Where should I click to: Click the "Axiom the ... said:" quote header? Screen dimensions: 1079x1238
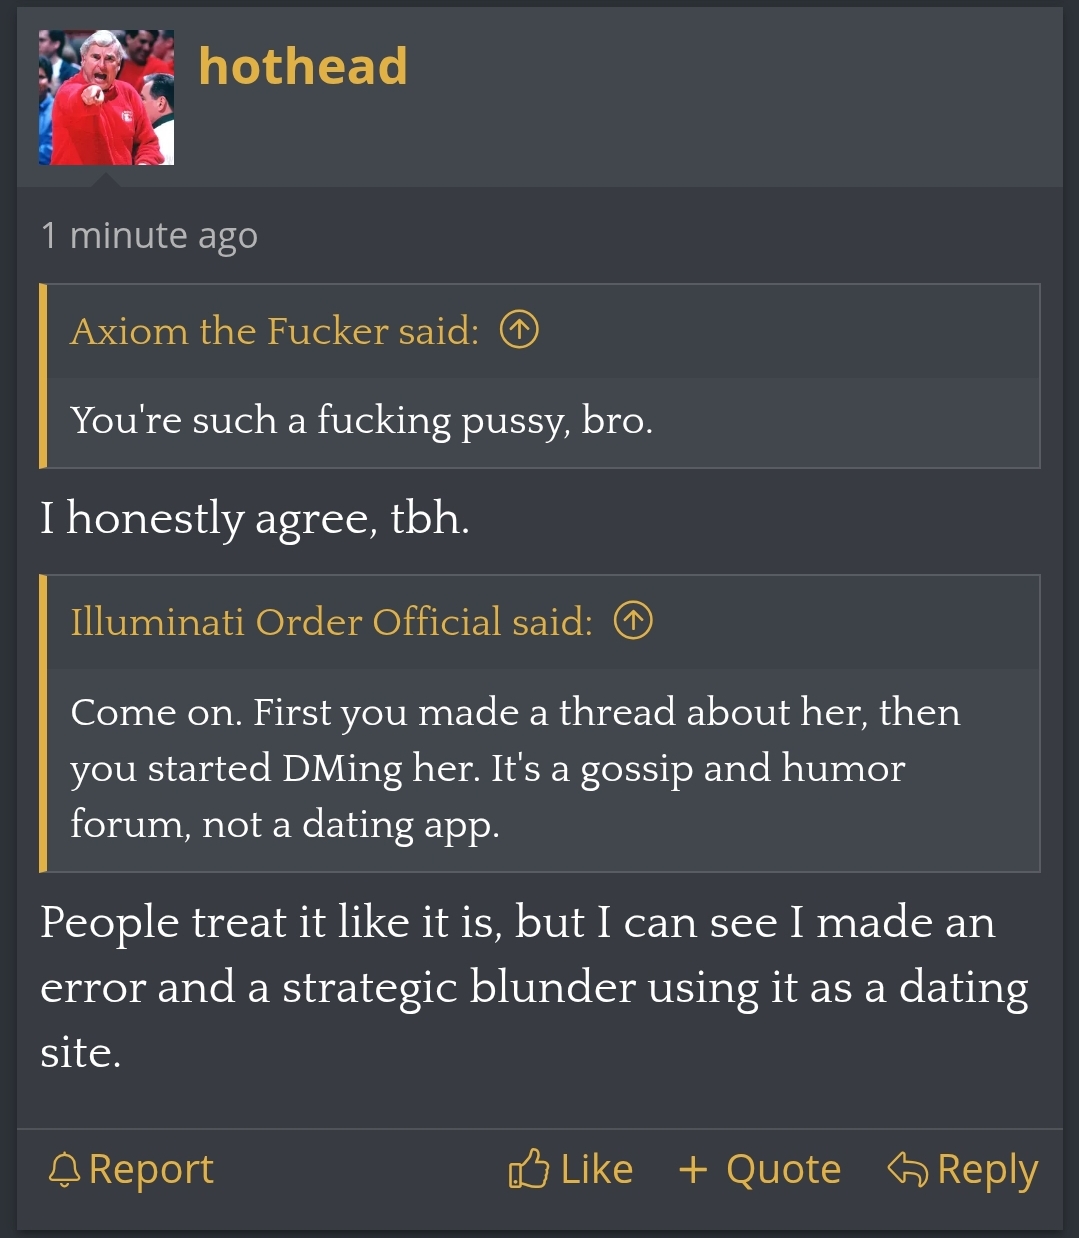pos(275,331)
